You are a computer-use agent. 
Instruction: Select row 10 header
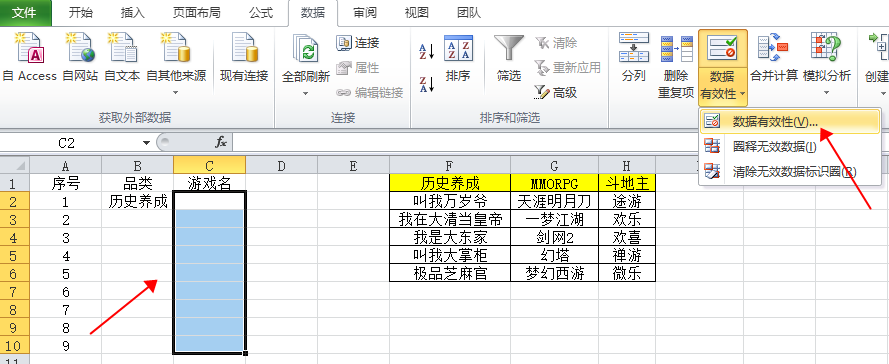tap(15, 345)
